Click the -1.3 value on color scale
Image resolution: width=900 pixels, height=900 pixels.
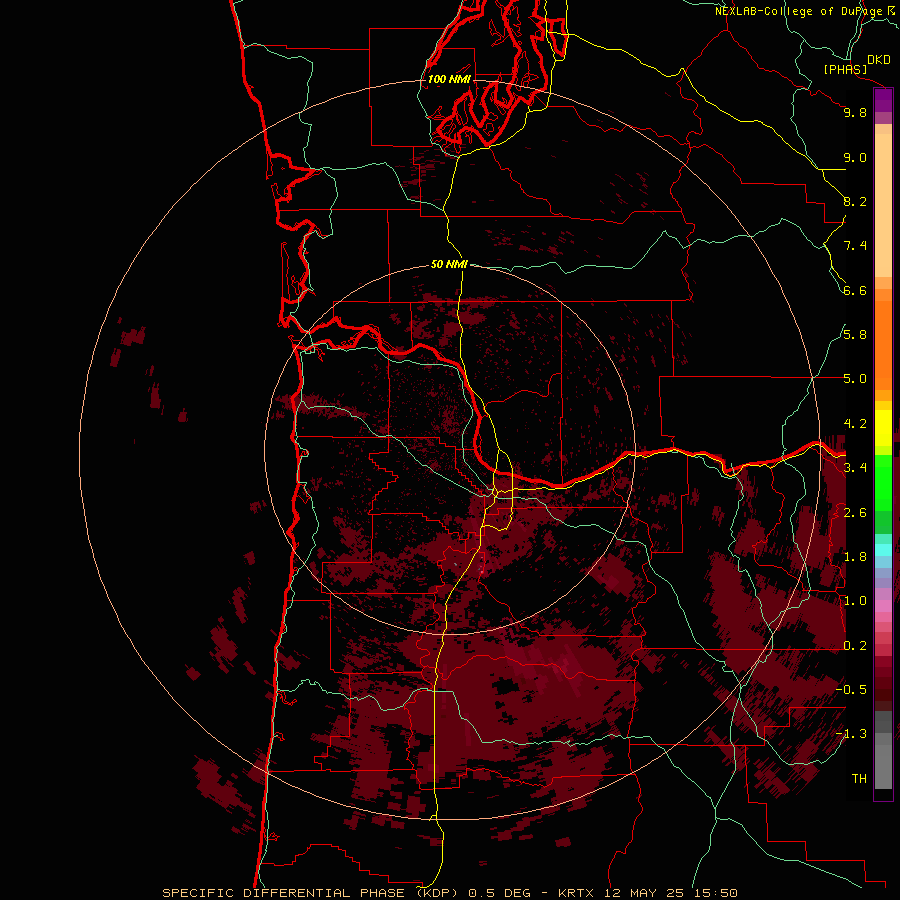point(851,734)
